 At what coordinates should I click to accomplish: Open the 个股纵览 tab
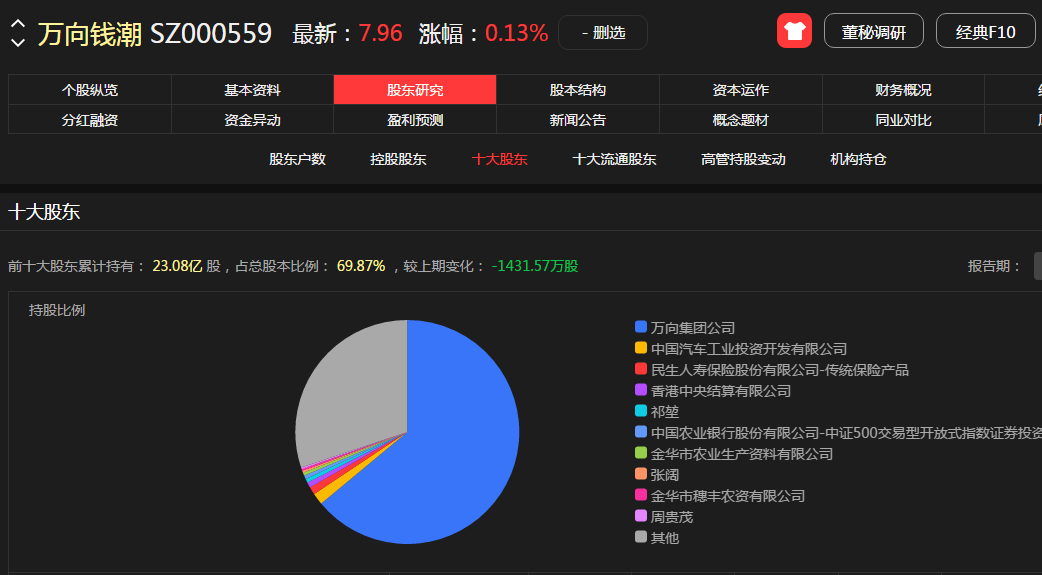(90, 90)
